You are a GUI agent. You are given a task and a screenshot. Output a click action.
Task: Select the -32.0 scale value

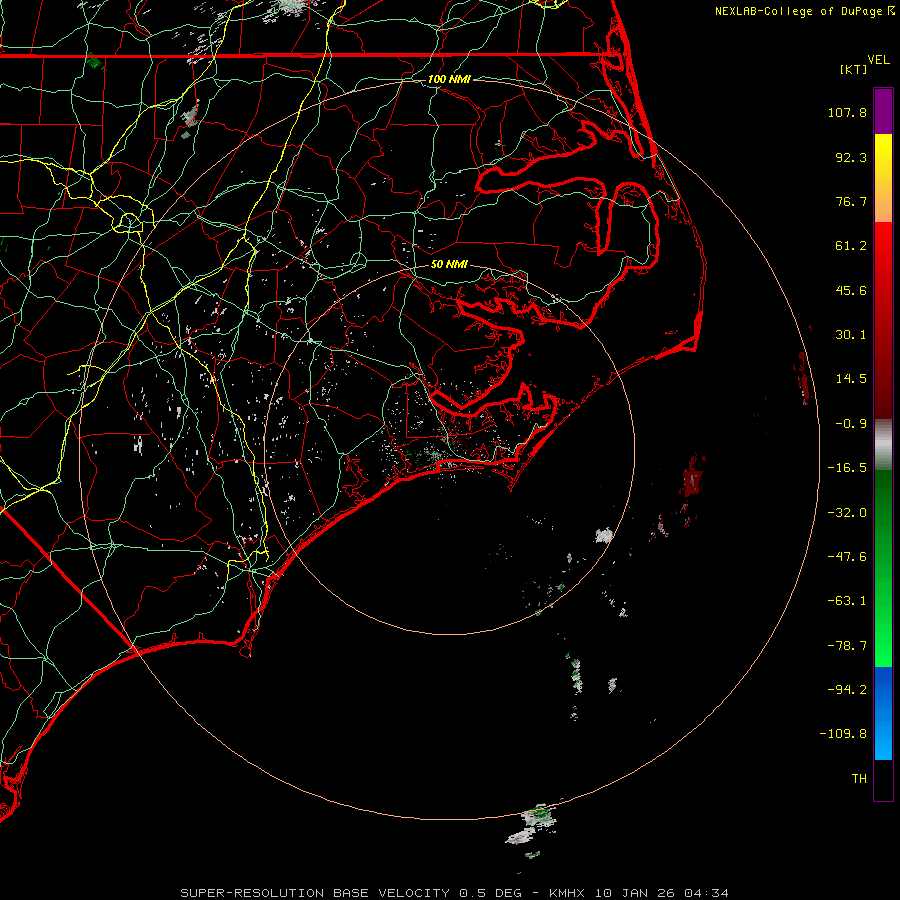point(847,513)
